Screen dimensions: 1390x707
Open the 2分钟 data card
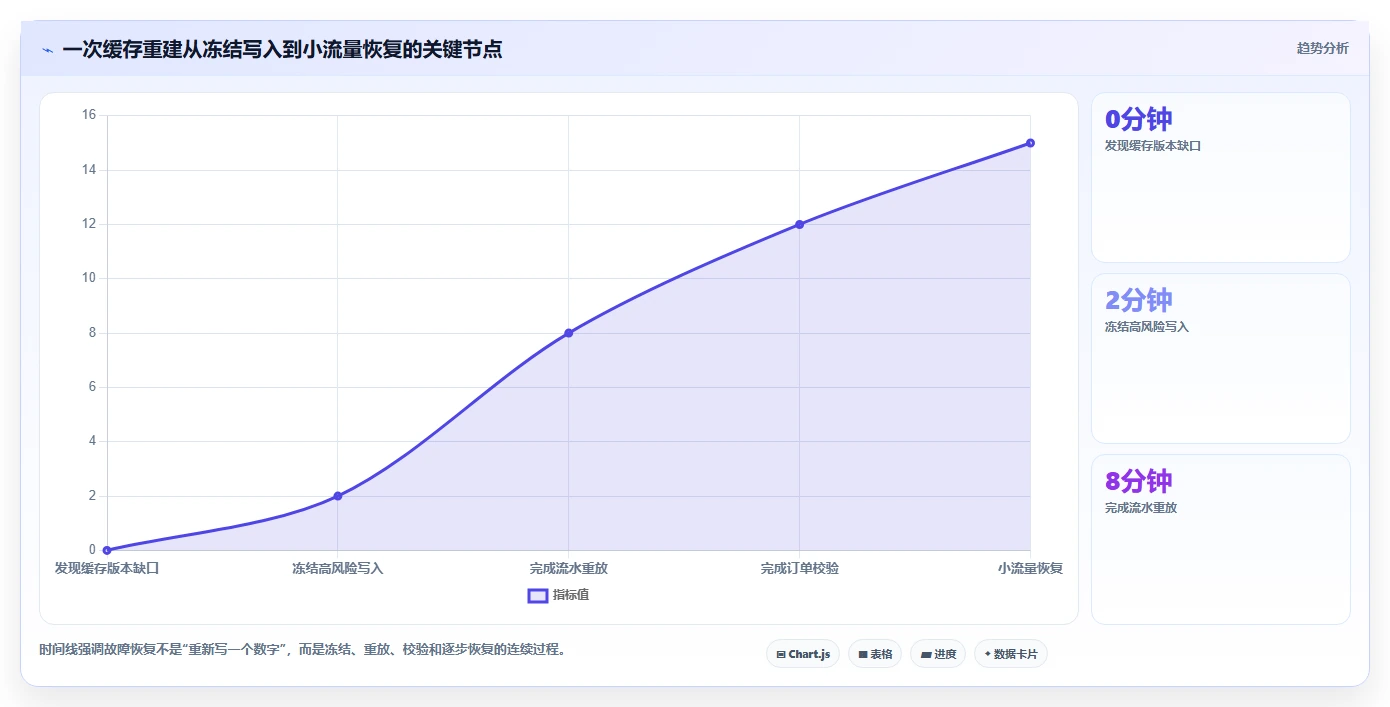[x=1221, y=359]
